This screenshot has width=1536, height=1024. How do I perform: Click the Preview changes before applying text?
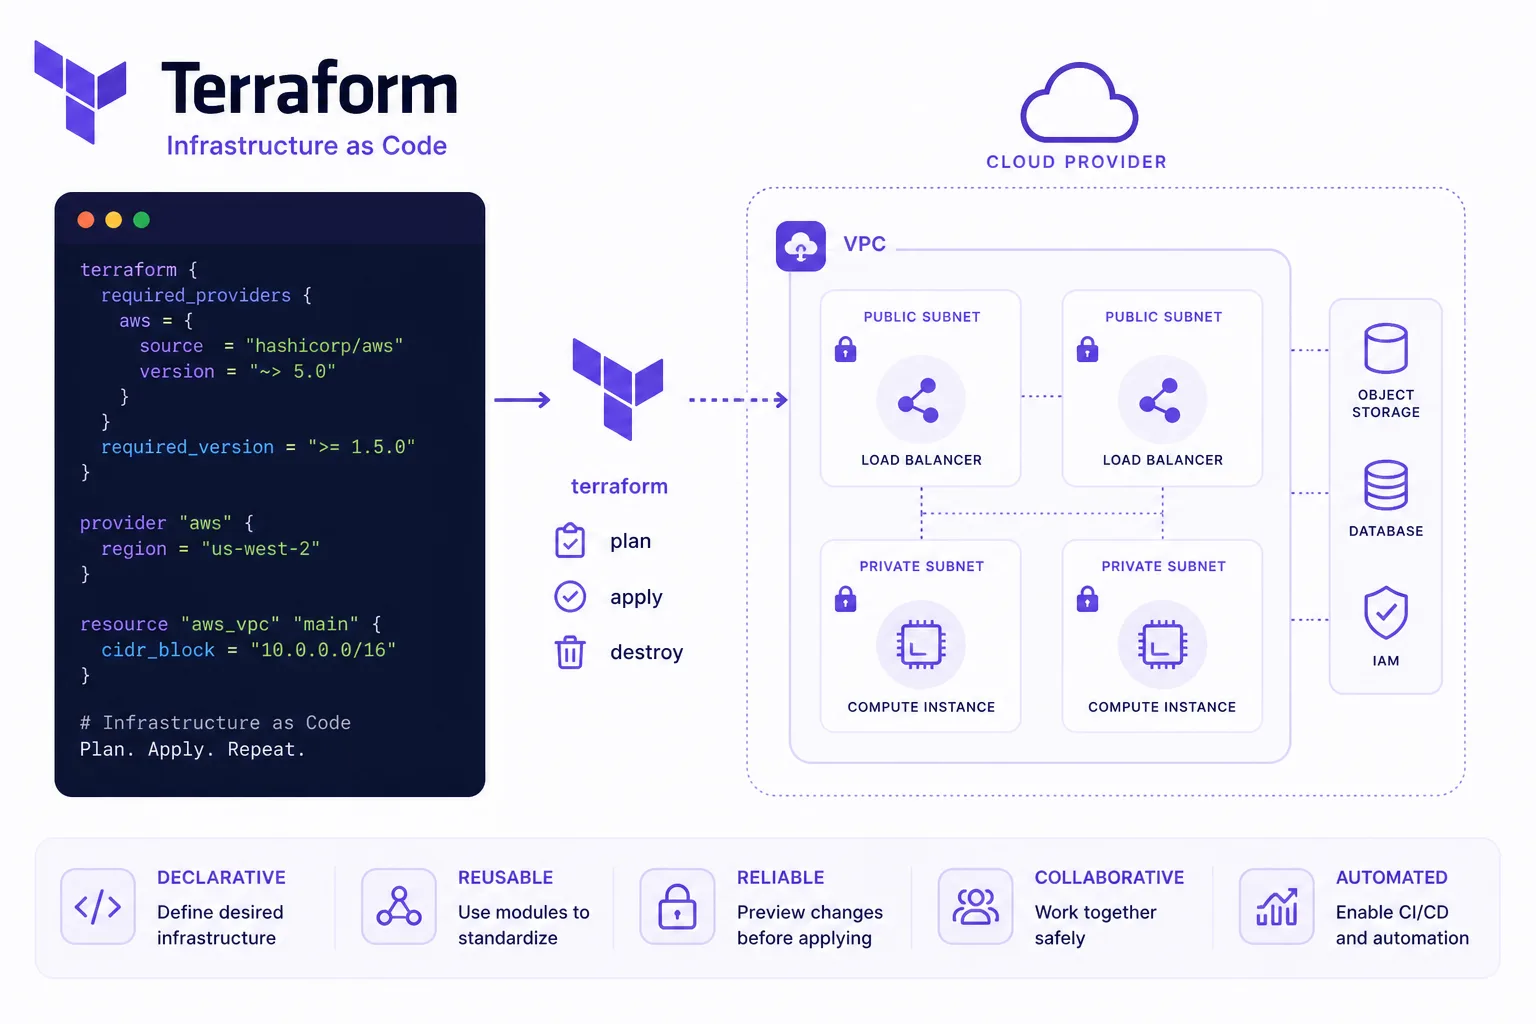pyautogui.click(x=810, y=925)
